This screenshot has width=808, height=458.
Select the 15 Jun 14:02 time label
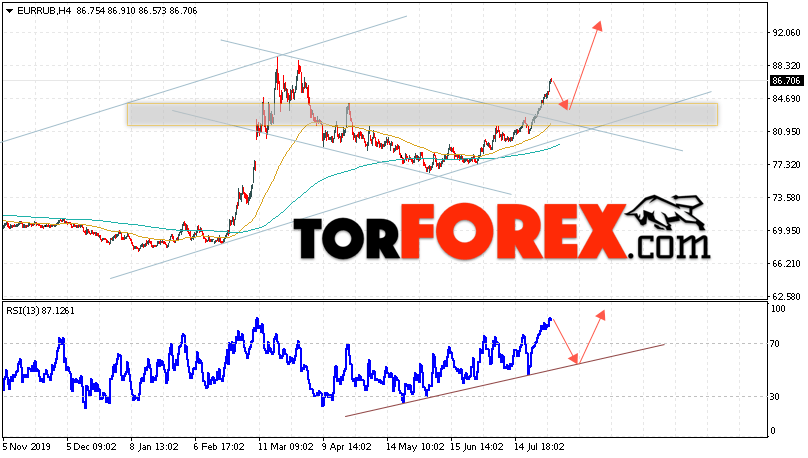477,447
